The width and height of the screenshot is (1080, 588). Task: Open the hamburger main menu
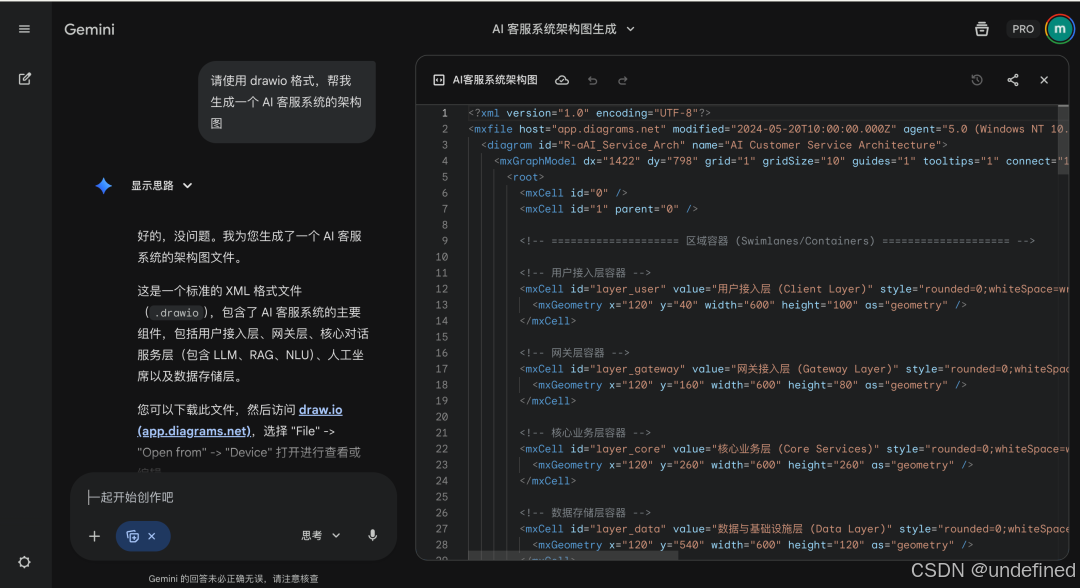click(x=24, y=29)
